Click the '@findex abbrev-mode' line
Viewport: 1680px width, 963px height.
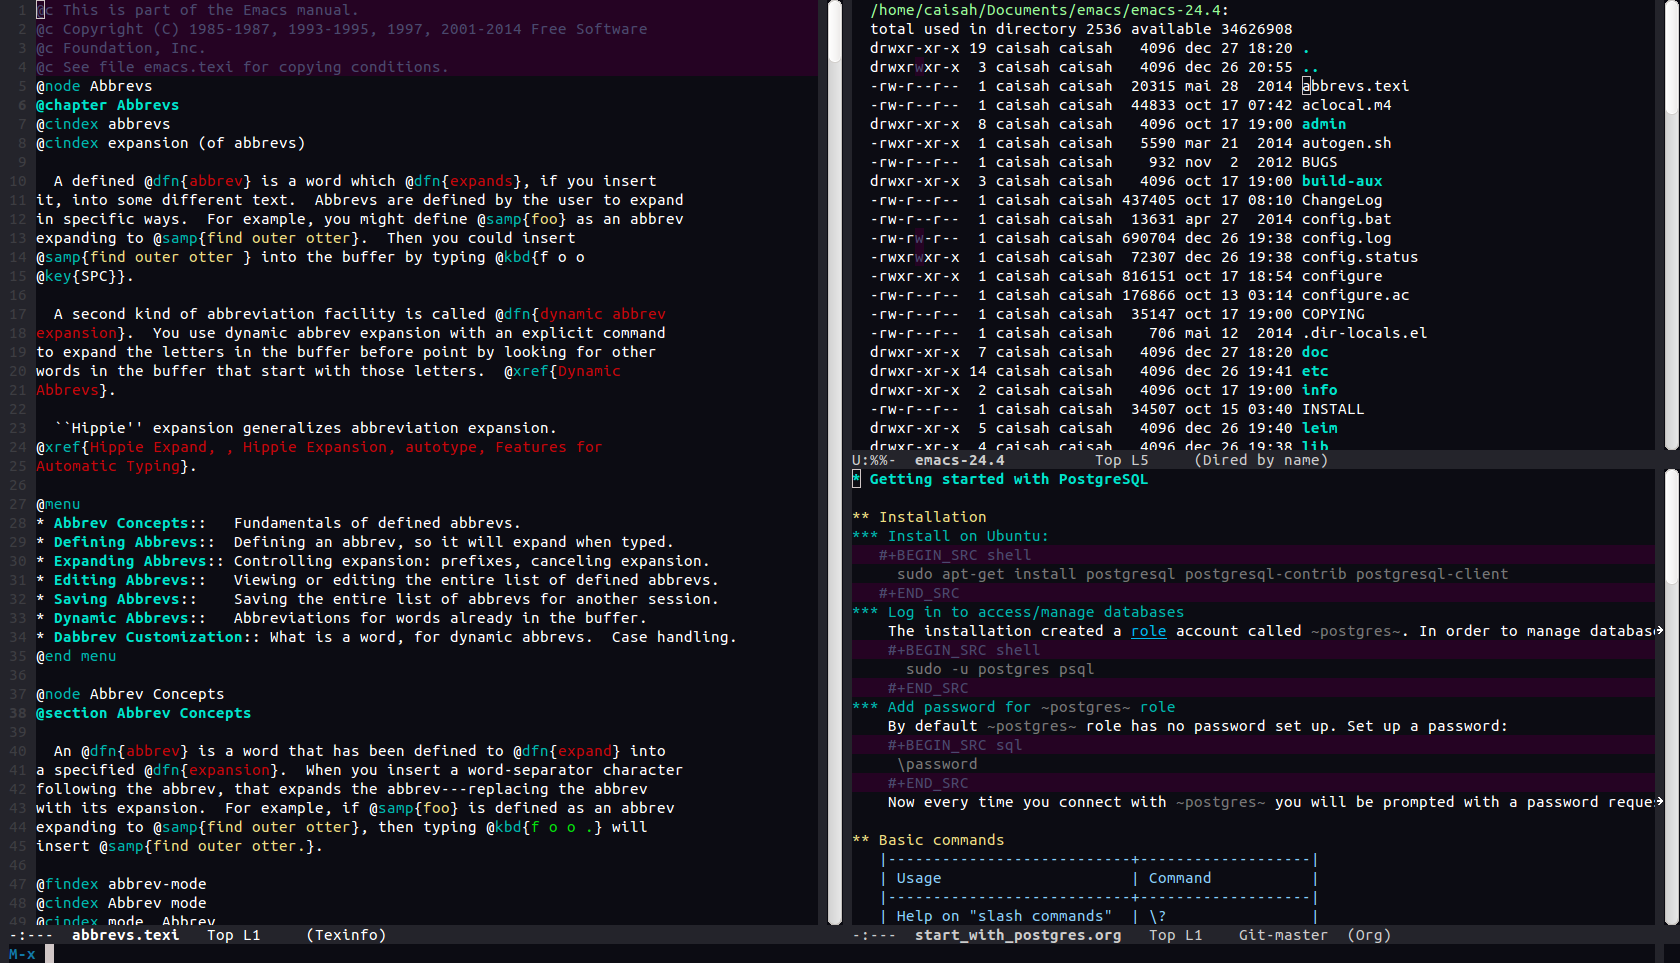pyautogui.click(x=121, y=884)
